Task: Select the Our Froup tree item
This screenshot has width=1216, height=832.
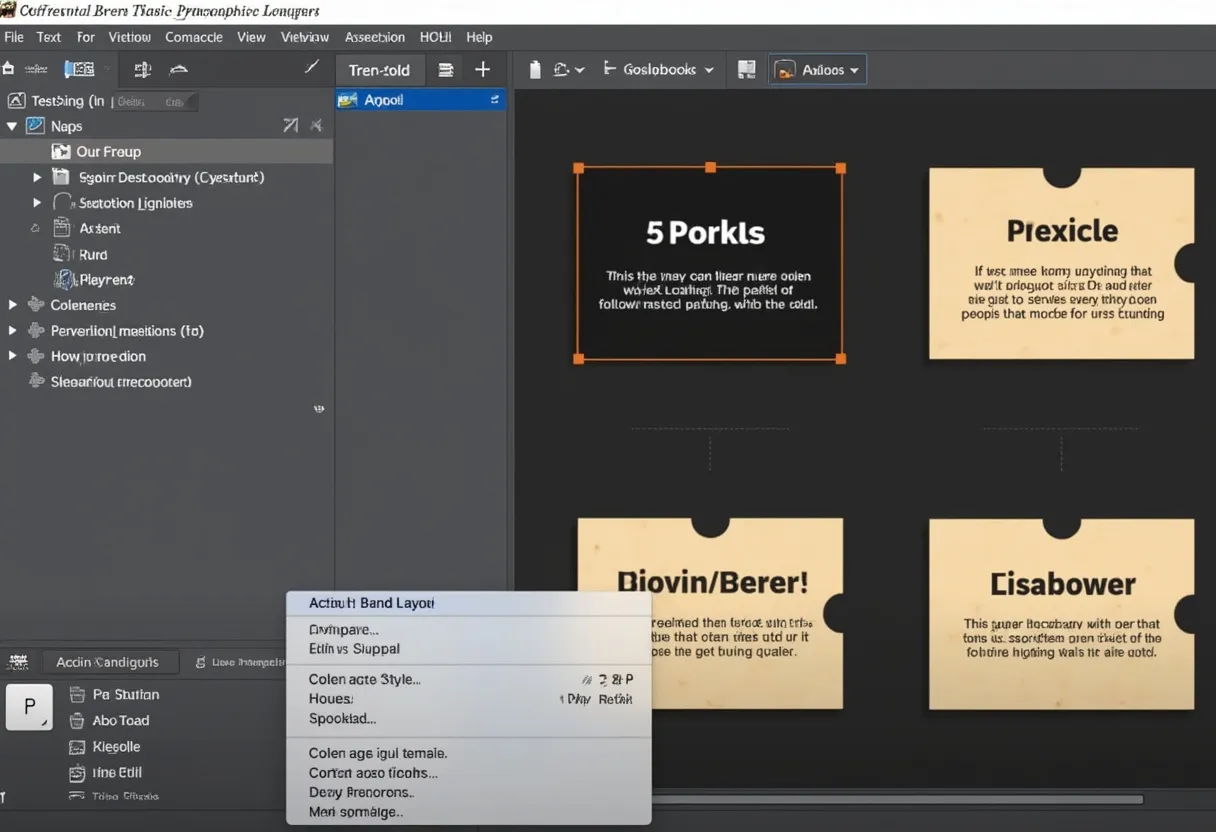Action: 108,152
